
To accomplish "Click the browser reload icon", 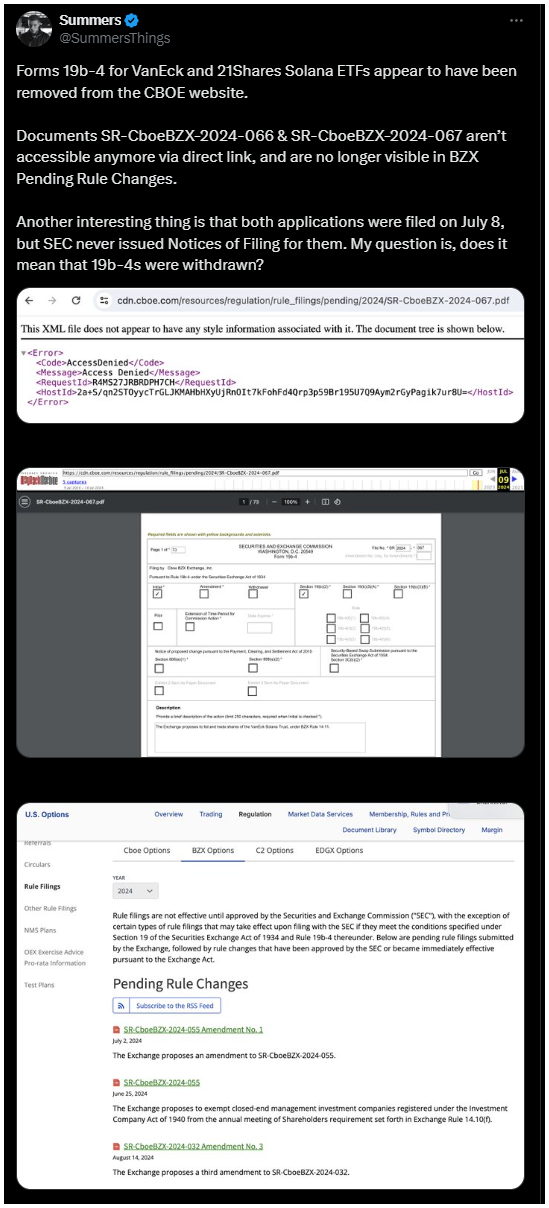I will (76, 300).
